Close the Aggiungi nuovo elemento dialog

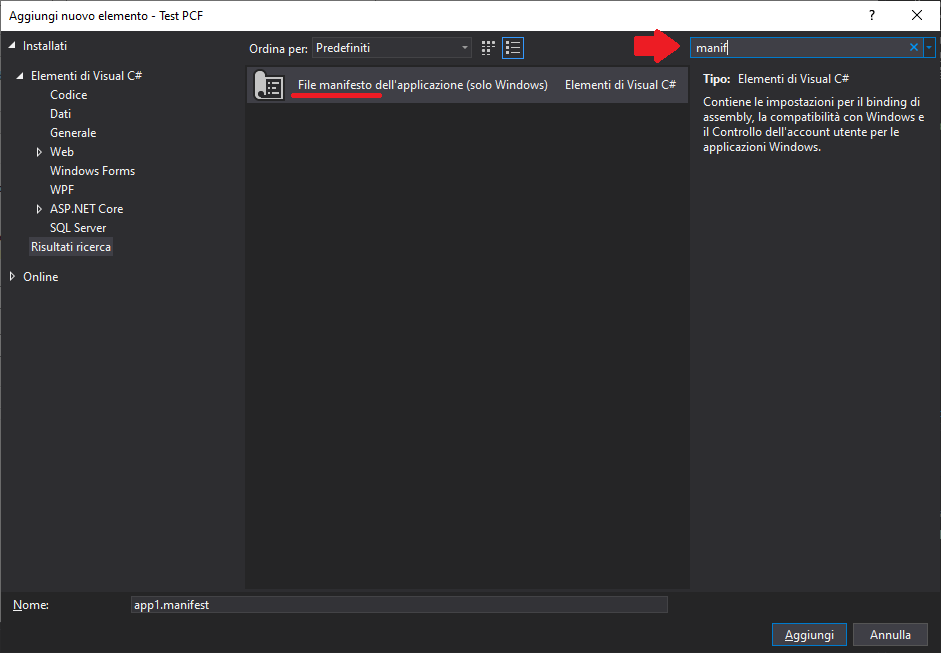(x=917, y=15)
